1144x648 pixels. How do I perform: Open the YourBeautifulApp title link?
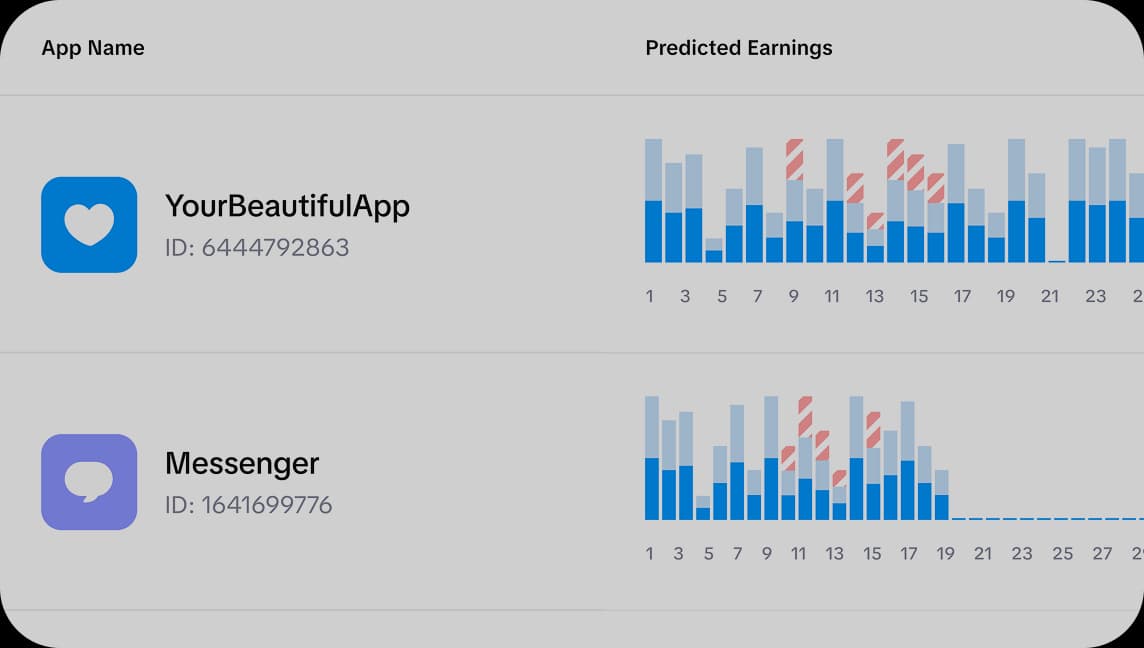[x=288, y=206]
